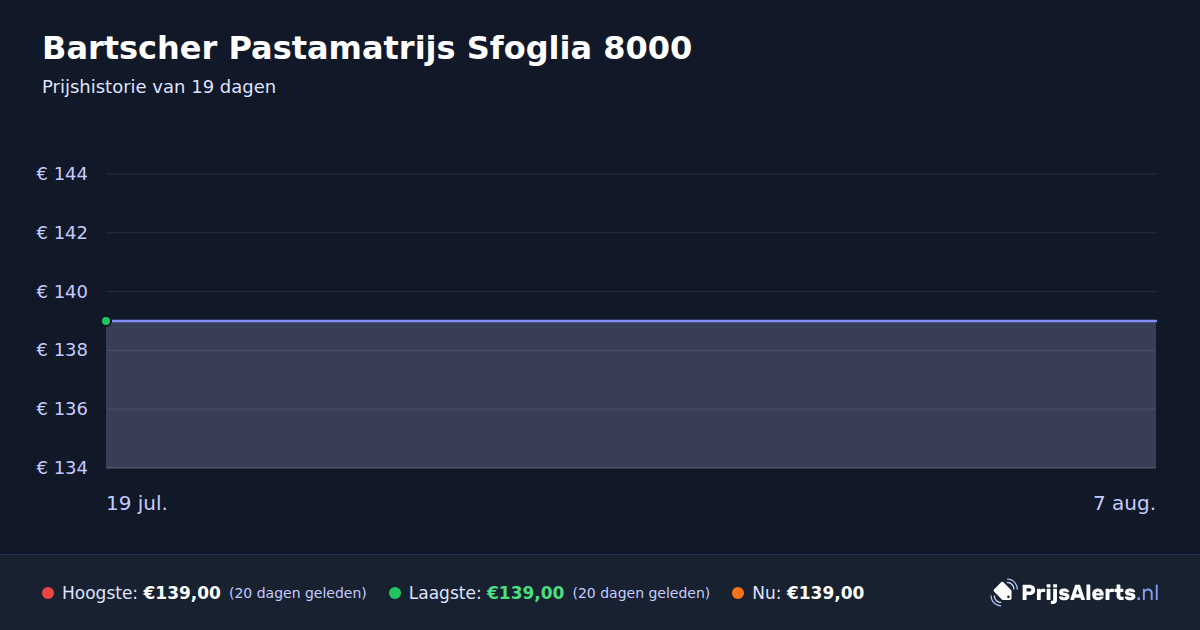Click the PrijsAlerts tag logo icon
Screen dimensions: 1200x630
click(x=1003, y=593)
